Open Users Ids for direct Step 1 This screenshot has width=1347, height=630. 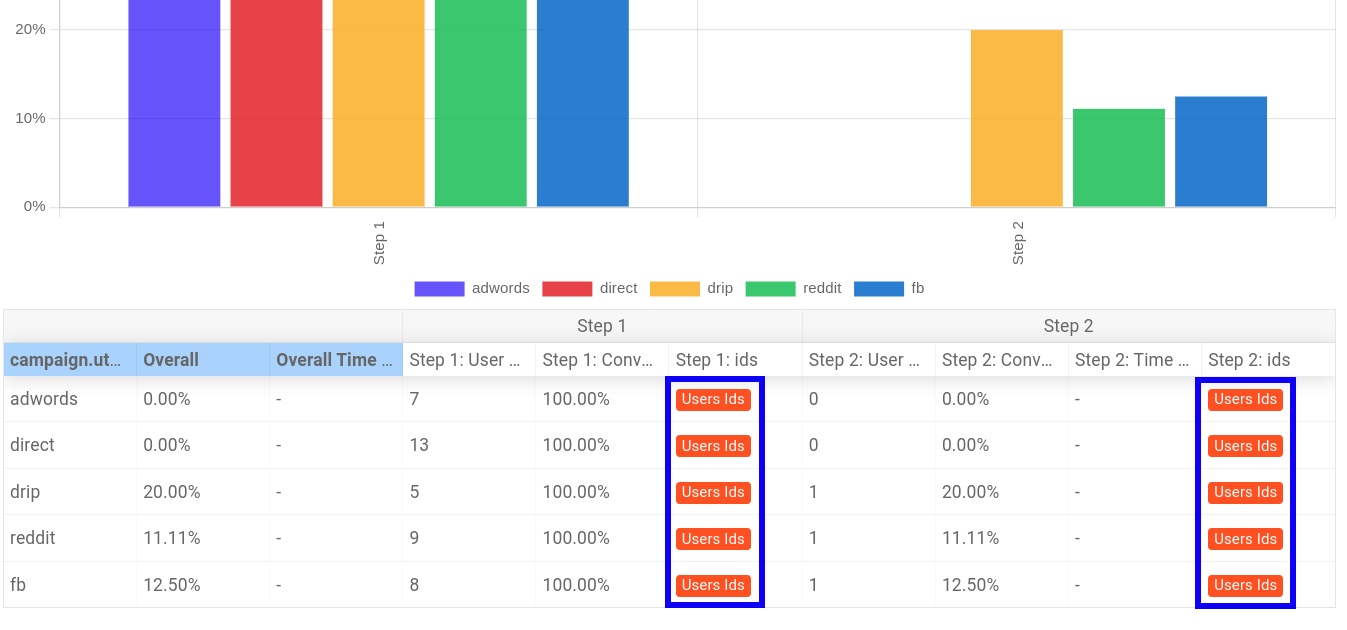(712, 446)
